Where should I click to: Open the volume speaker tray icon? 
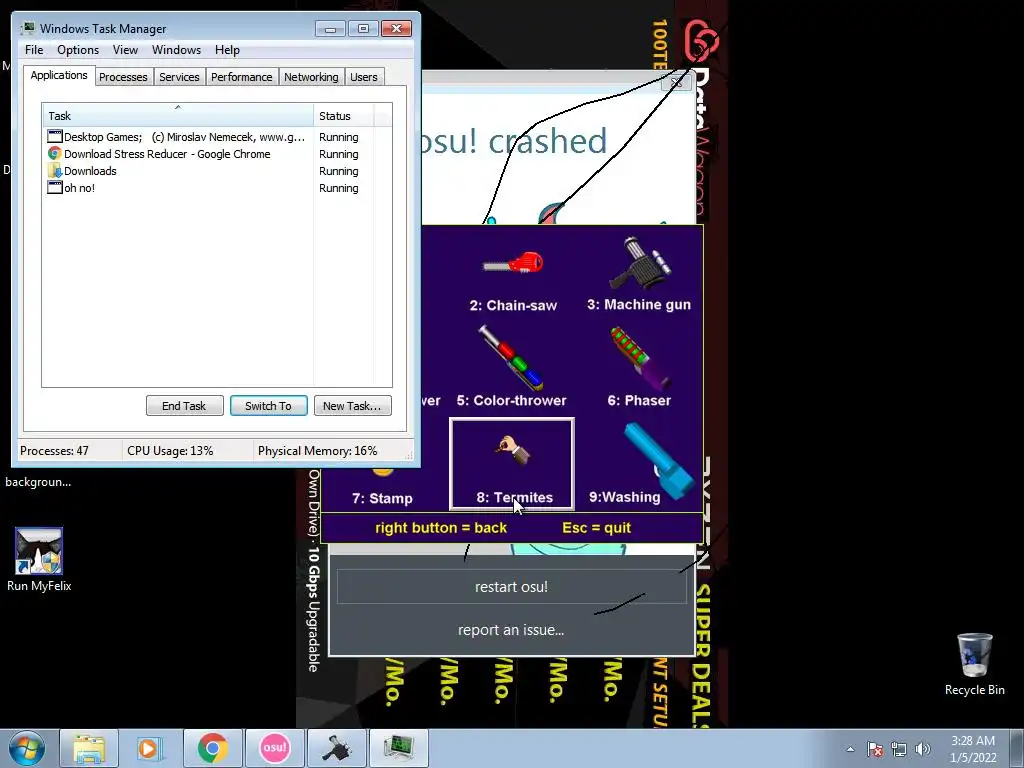click(x=923, y=749)
